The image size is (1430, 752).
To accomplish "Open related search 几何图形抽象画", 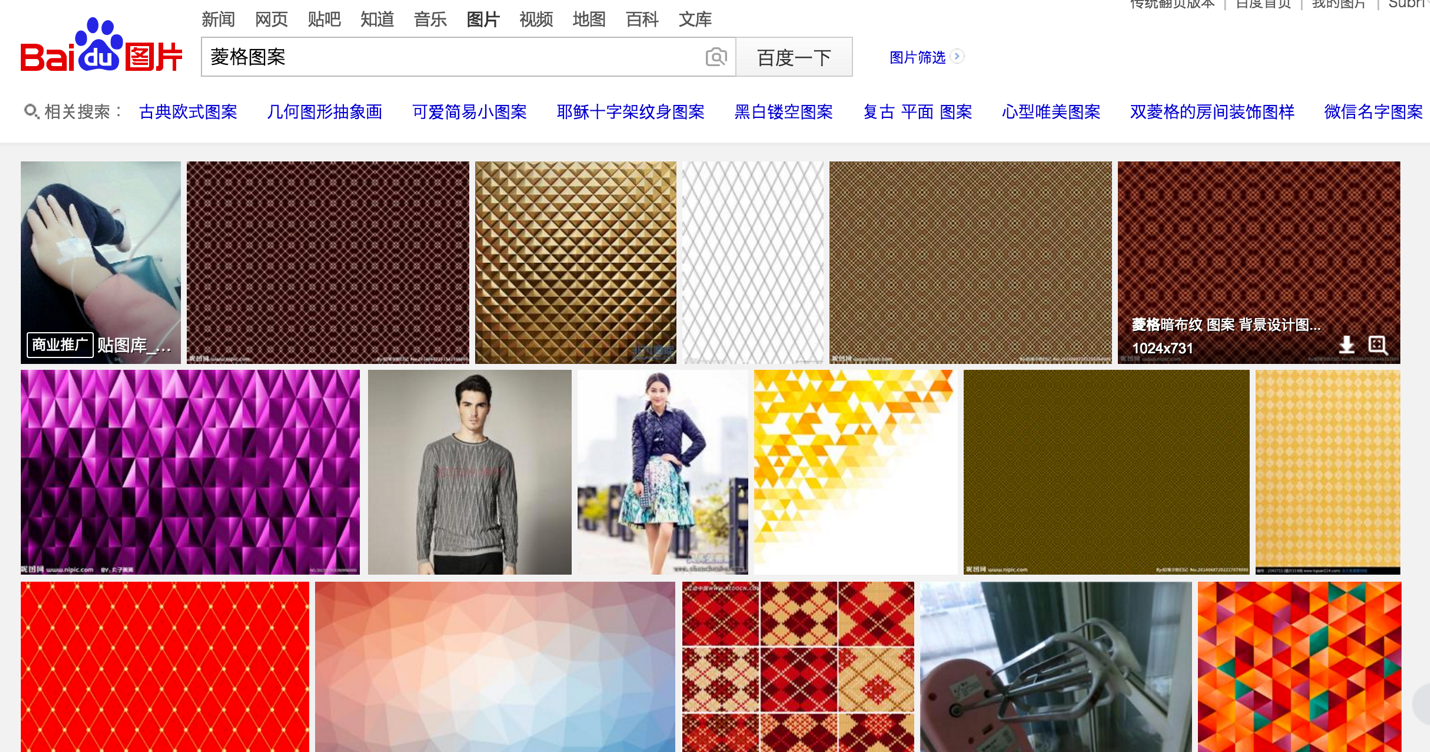I will [325, 112].
